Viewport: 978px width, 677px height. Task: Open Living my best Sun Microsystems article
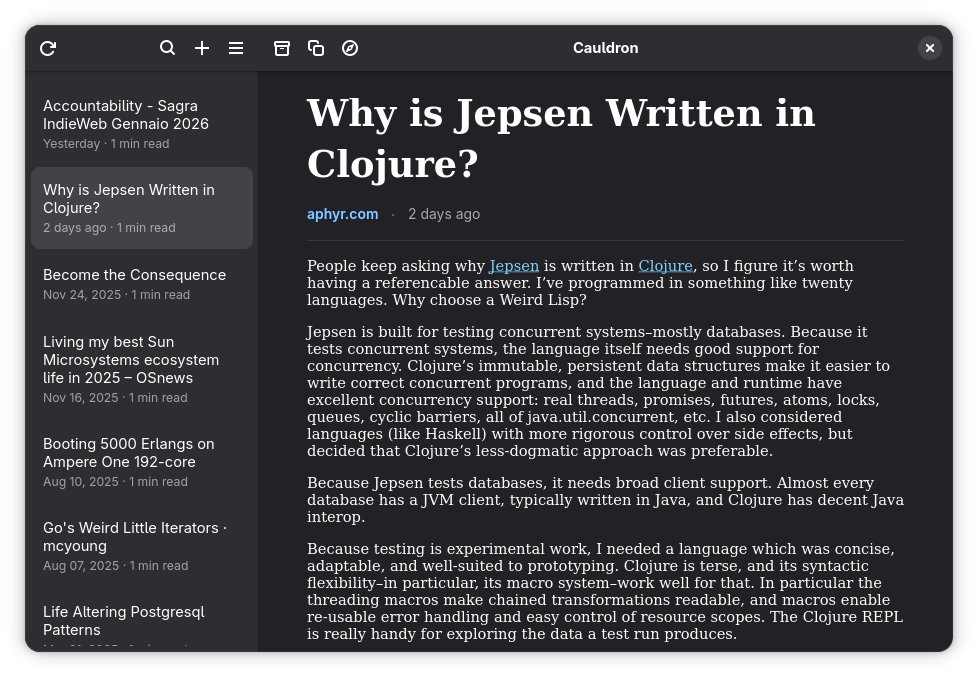tap(142, 369)
